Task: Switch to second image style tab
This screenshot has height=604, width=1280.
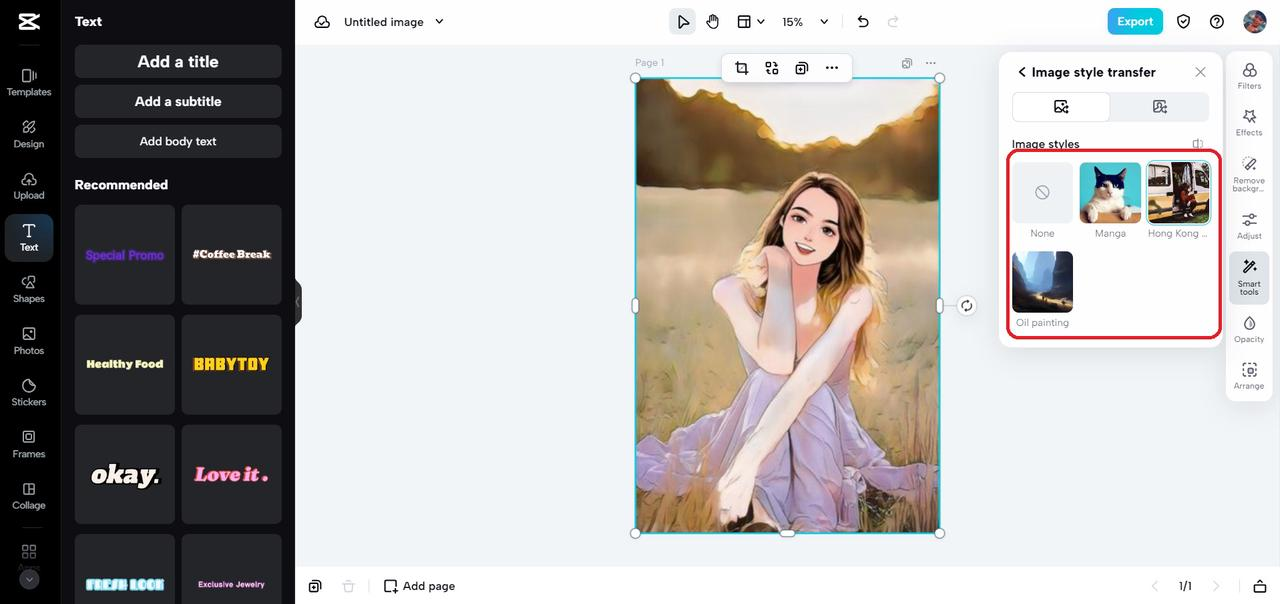Action: click(1160, 107)
